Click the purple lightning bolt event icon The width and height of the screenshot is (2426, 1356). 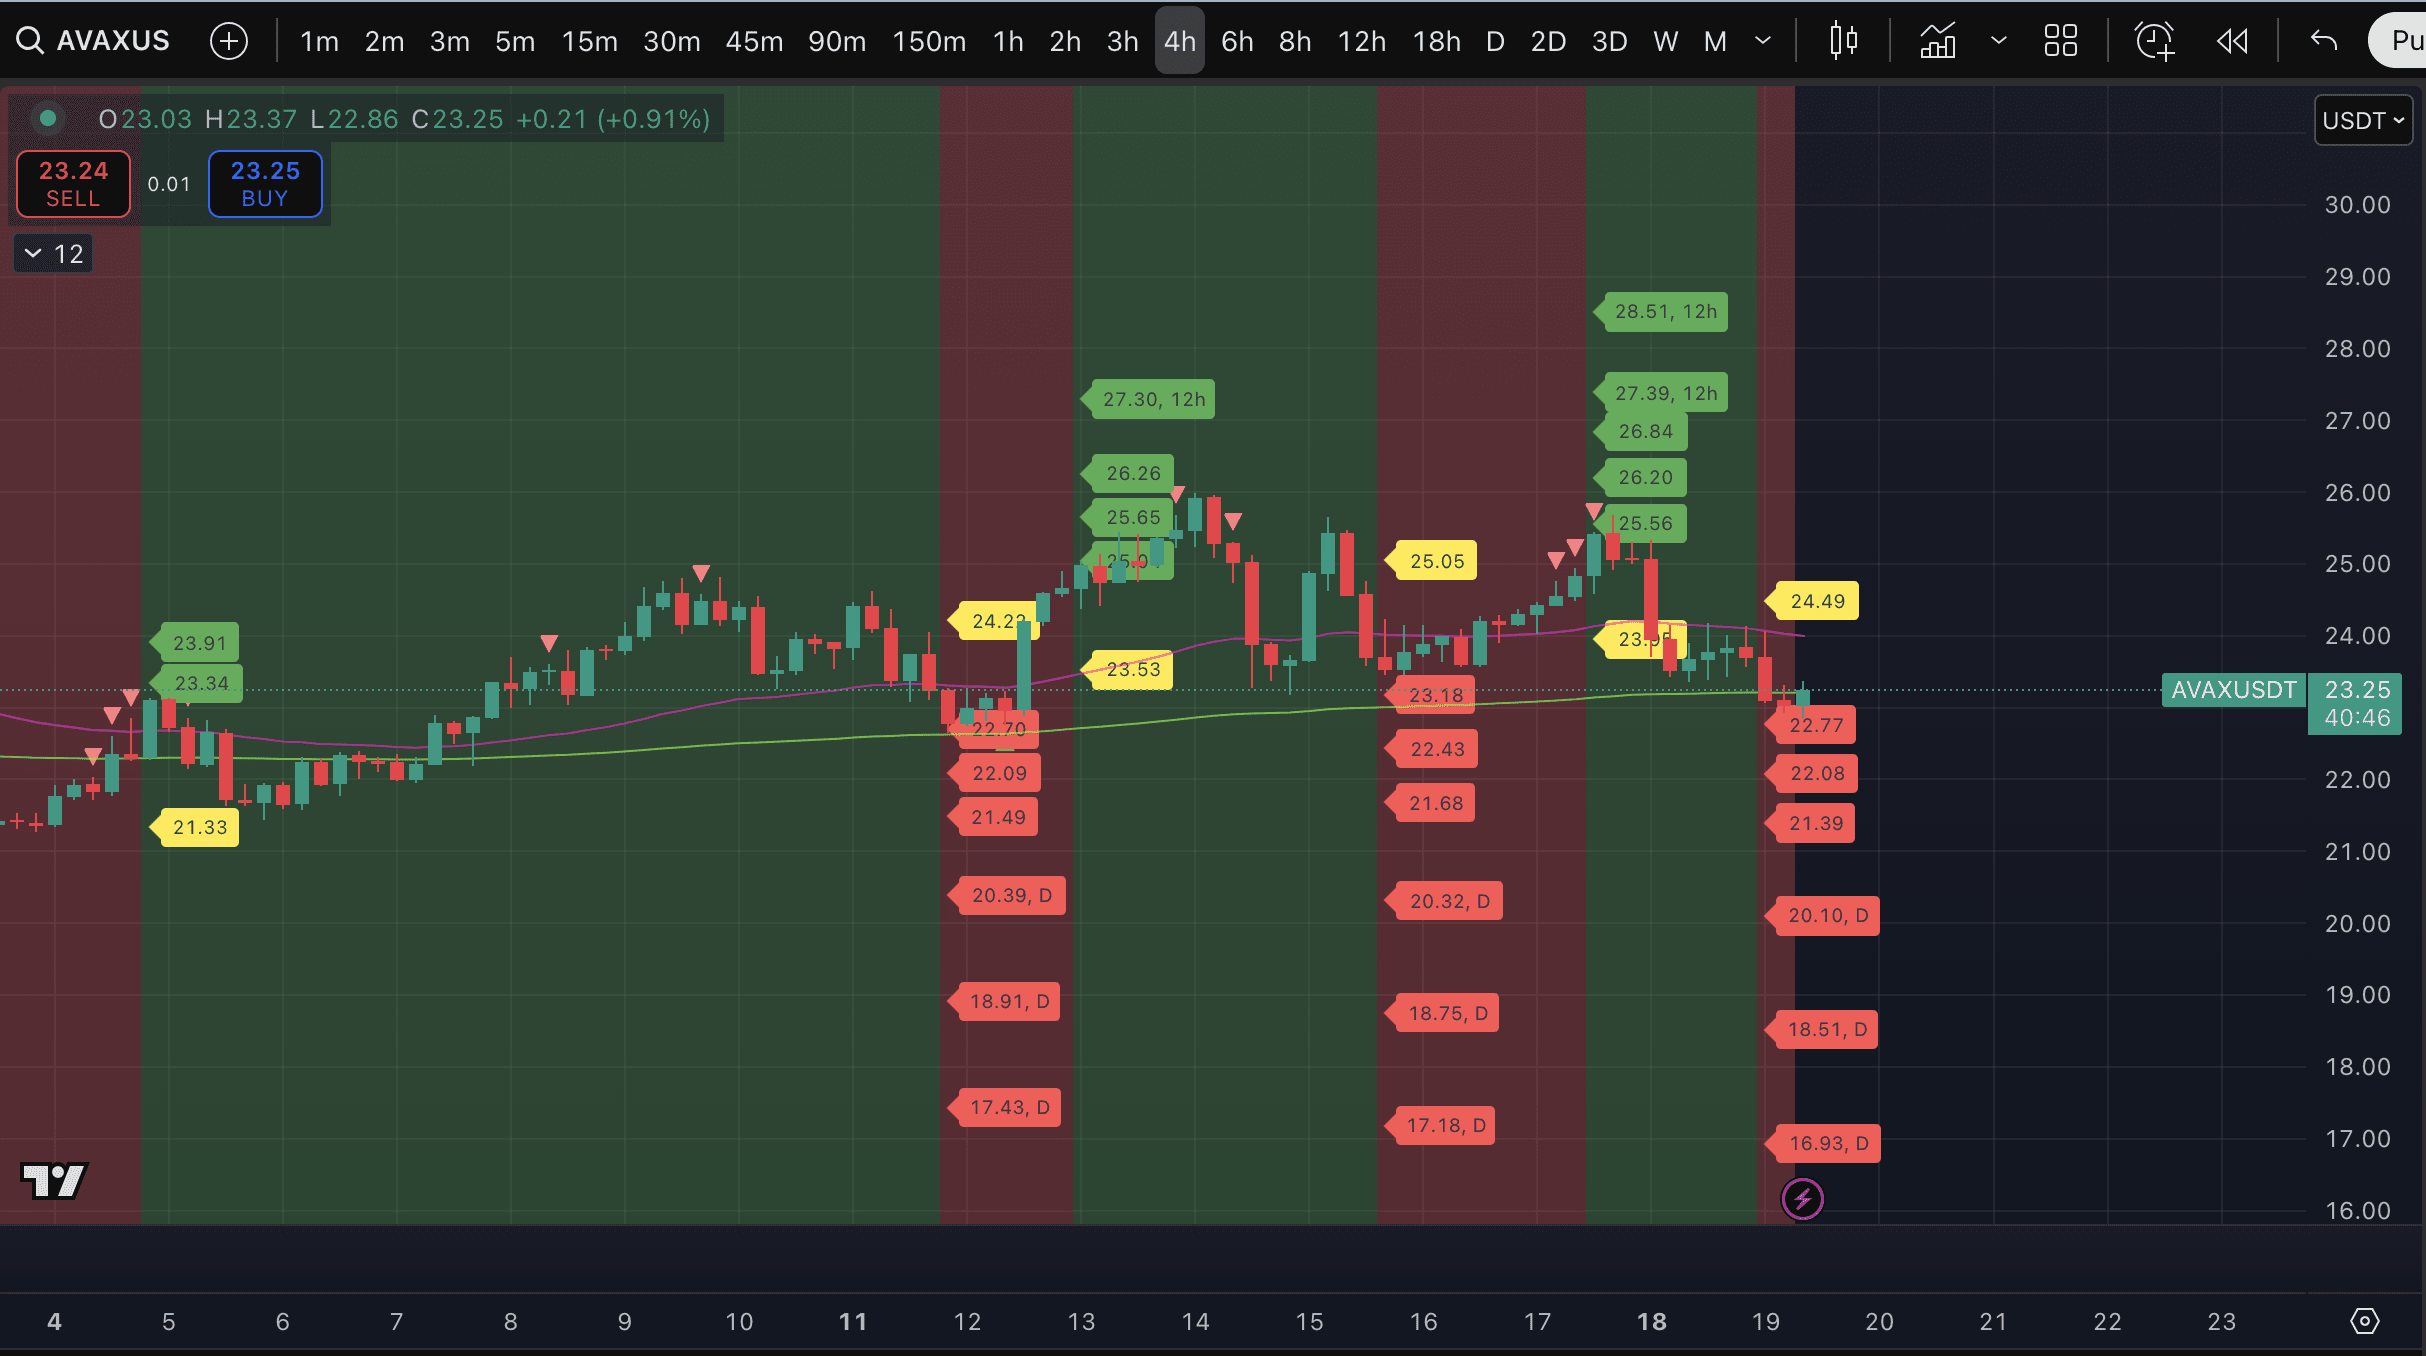coord(1803,1198)
